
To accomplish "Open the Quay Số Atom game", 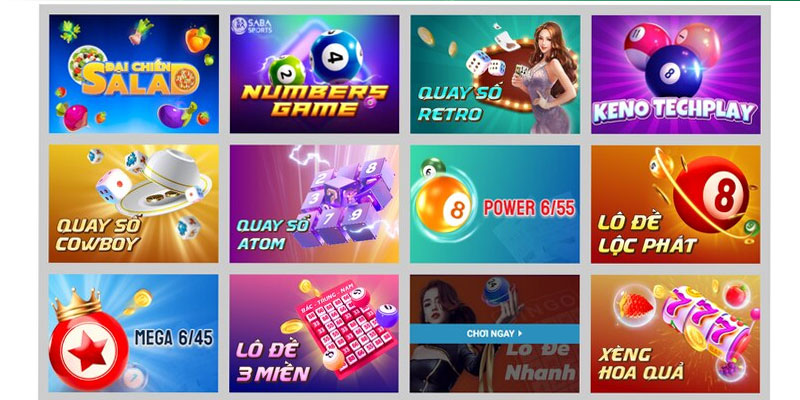I will point(314,204).
